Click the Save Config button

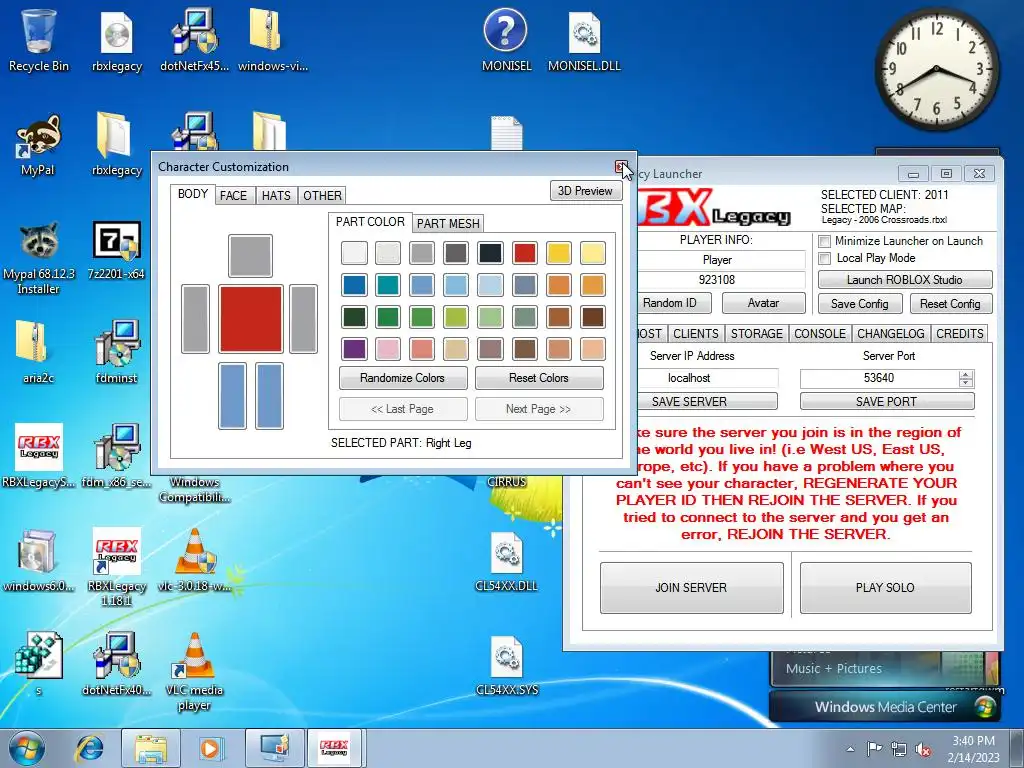coord(859,304)
